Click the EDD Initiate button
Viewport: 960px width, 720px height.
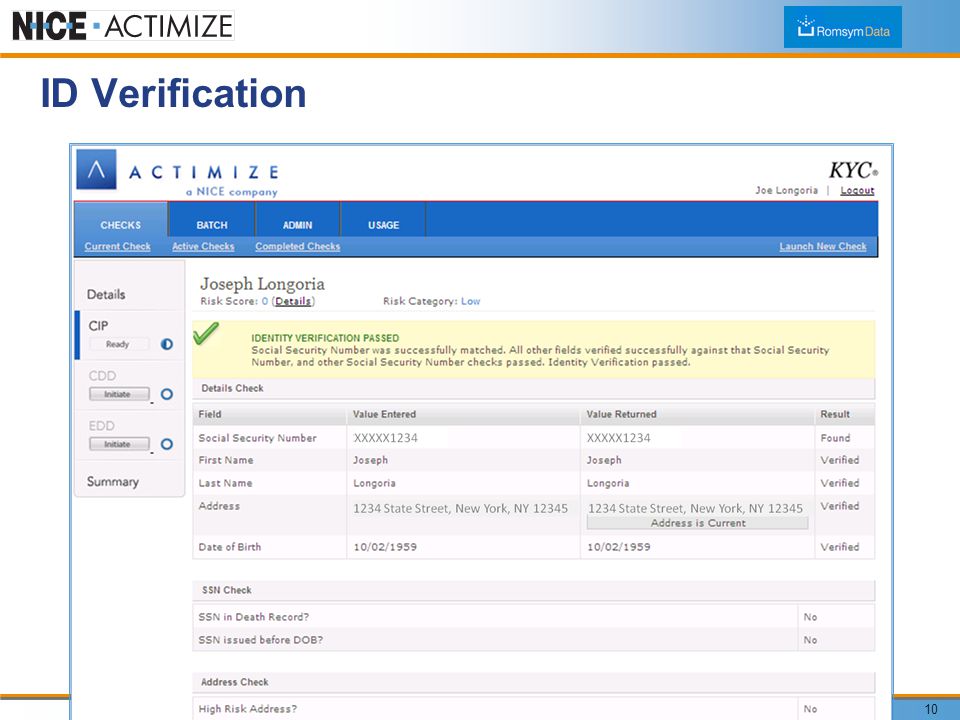tap(119, 444)
